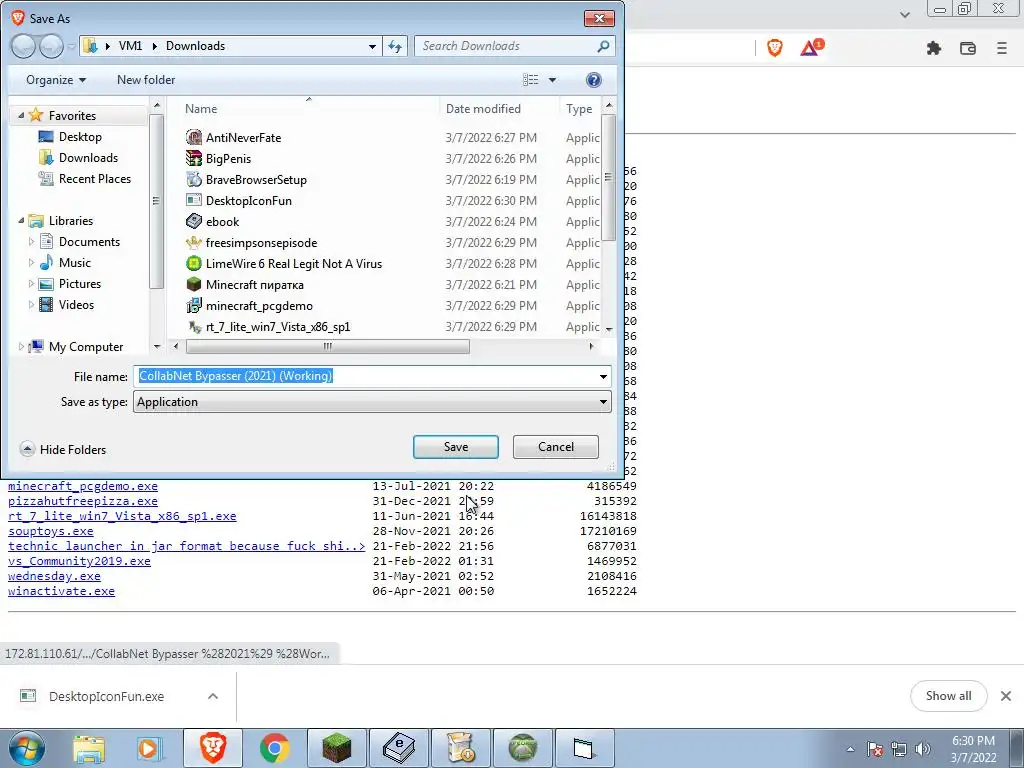1024x768 pixels.
Task: Click the Forward arrow in Save As dialog
Action: pos(51,46)
